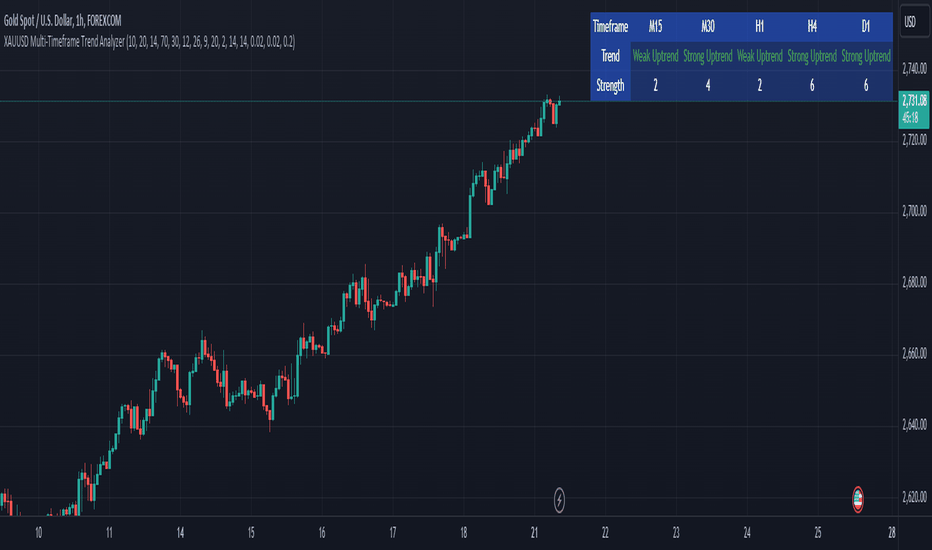Viewport: 932px width, 550px height.
Task: Click the M30 column header
Action: coord(707,27)
